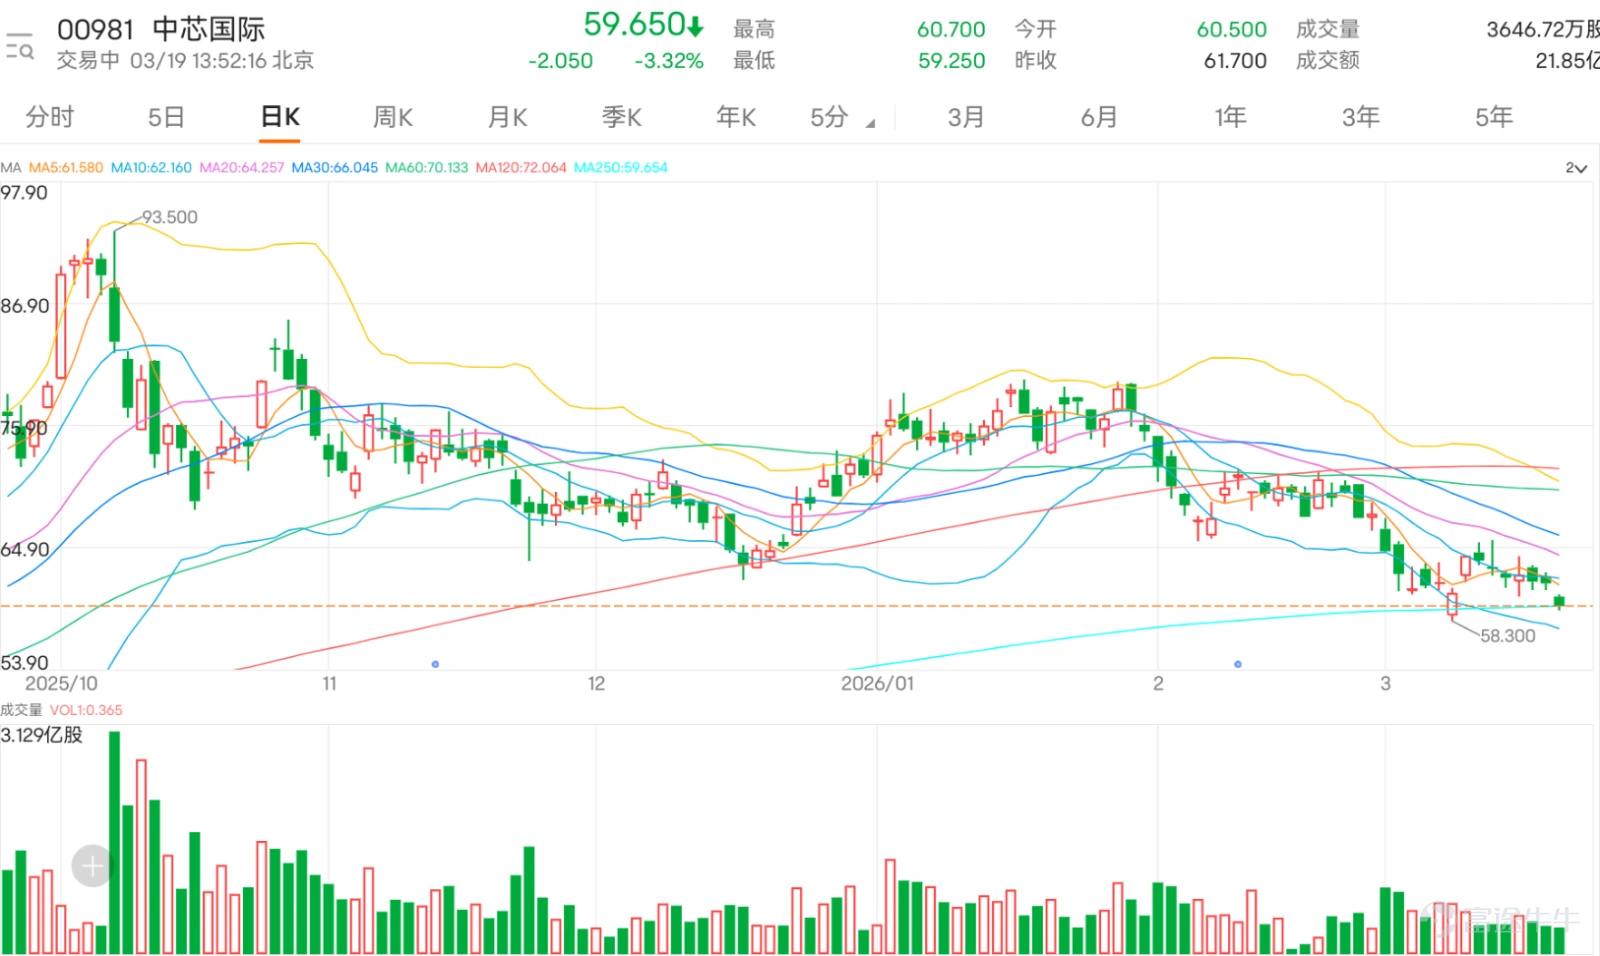This screenshot has width=1600, height=956.
Task: Click the MA5:61.580 indicator label
Action: pos(66,168)
